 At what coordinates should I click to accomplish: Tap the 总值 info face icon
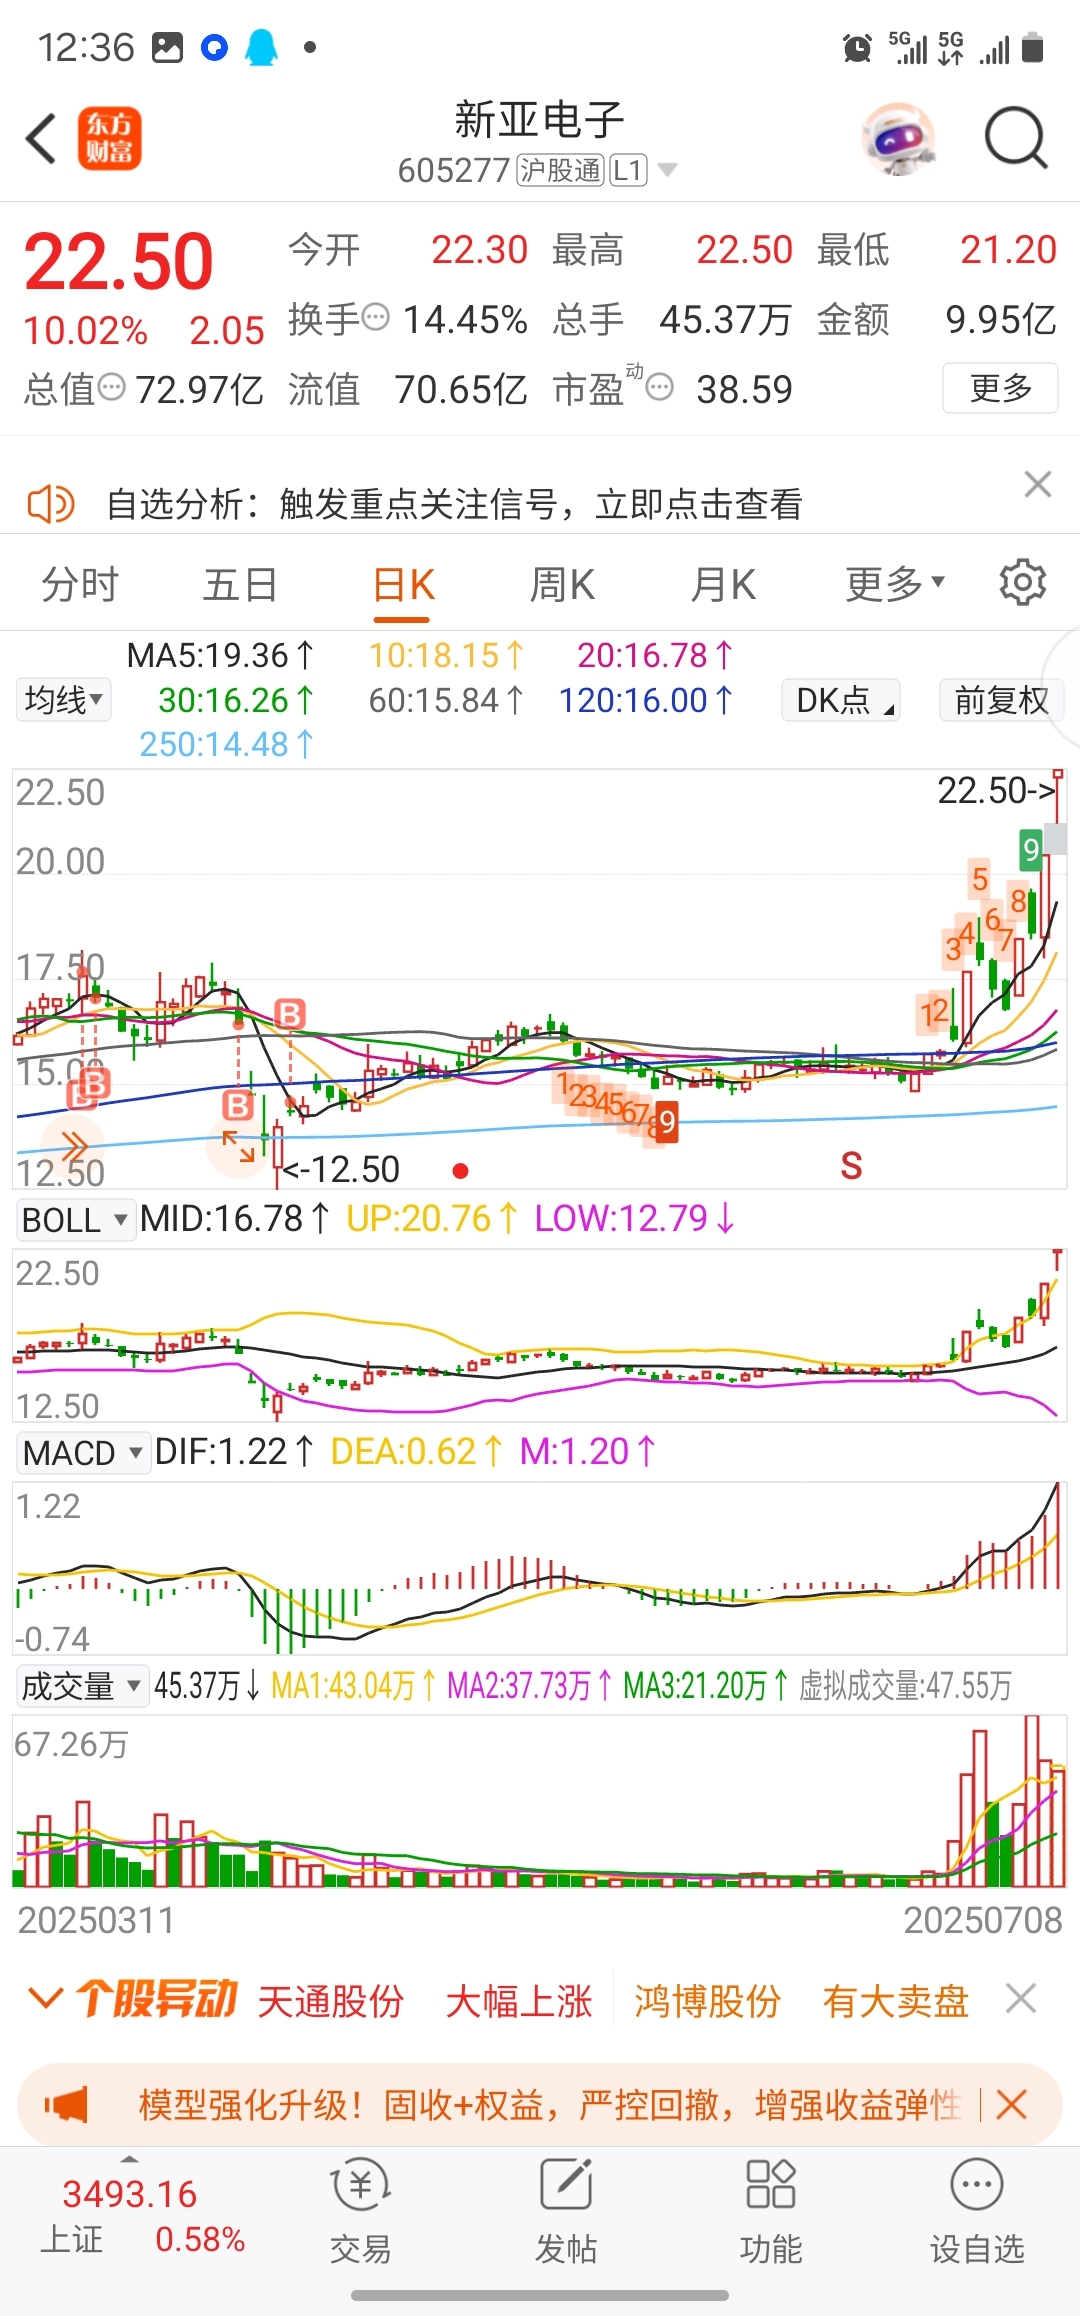pyautogui.click(x=111, y=387)
